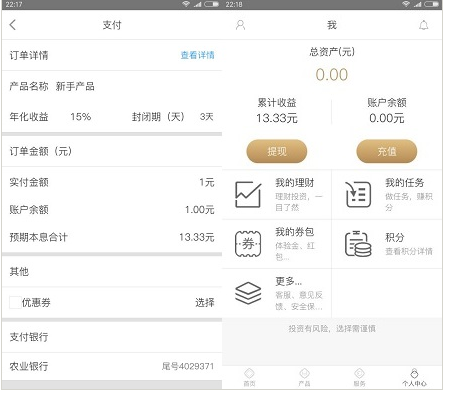This screenshot has height=406, width=450.
Task: Switch to 首页 bottom tab
Action: tap(249, 377)
